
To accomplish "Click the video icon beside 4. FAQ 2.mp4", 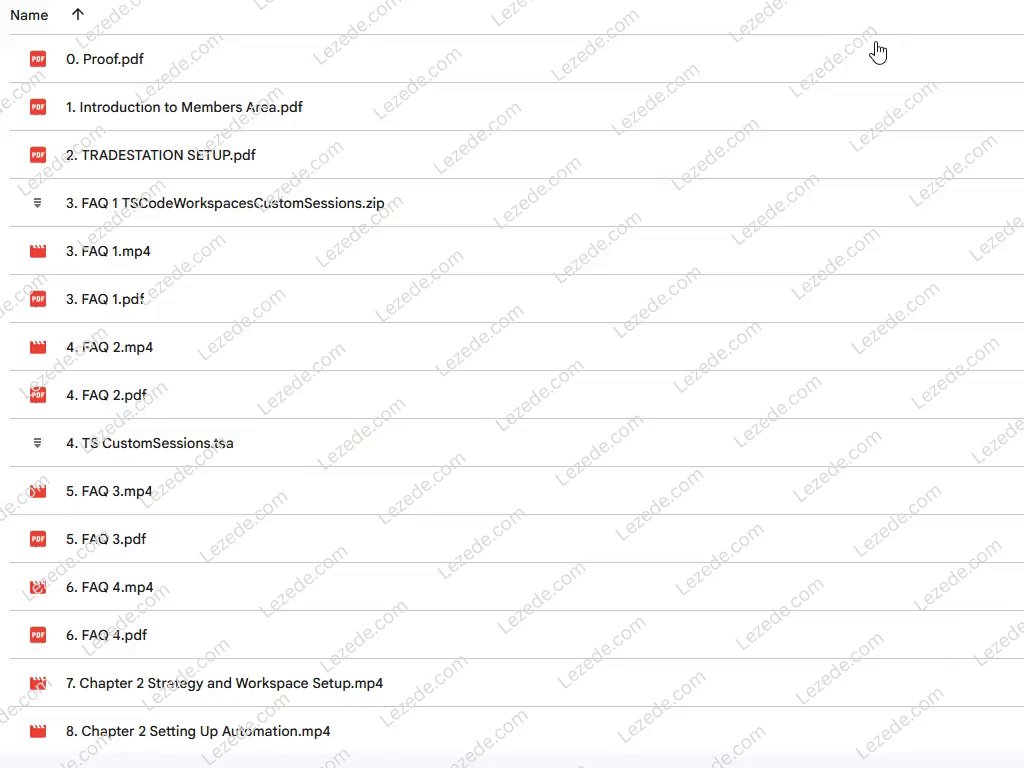I will [38, 347].
